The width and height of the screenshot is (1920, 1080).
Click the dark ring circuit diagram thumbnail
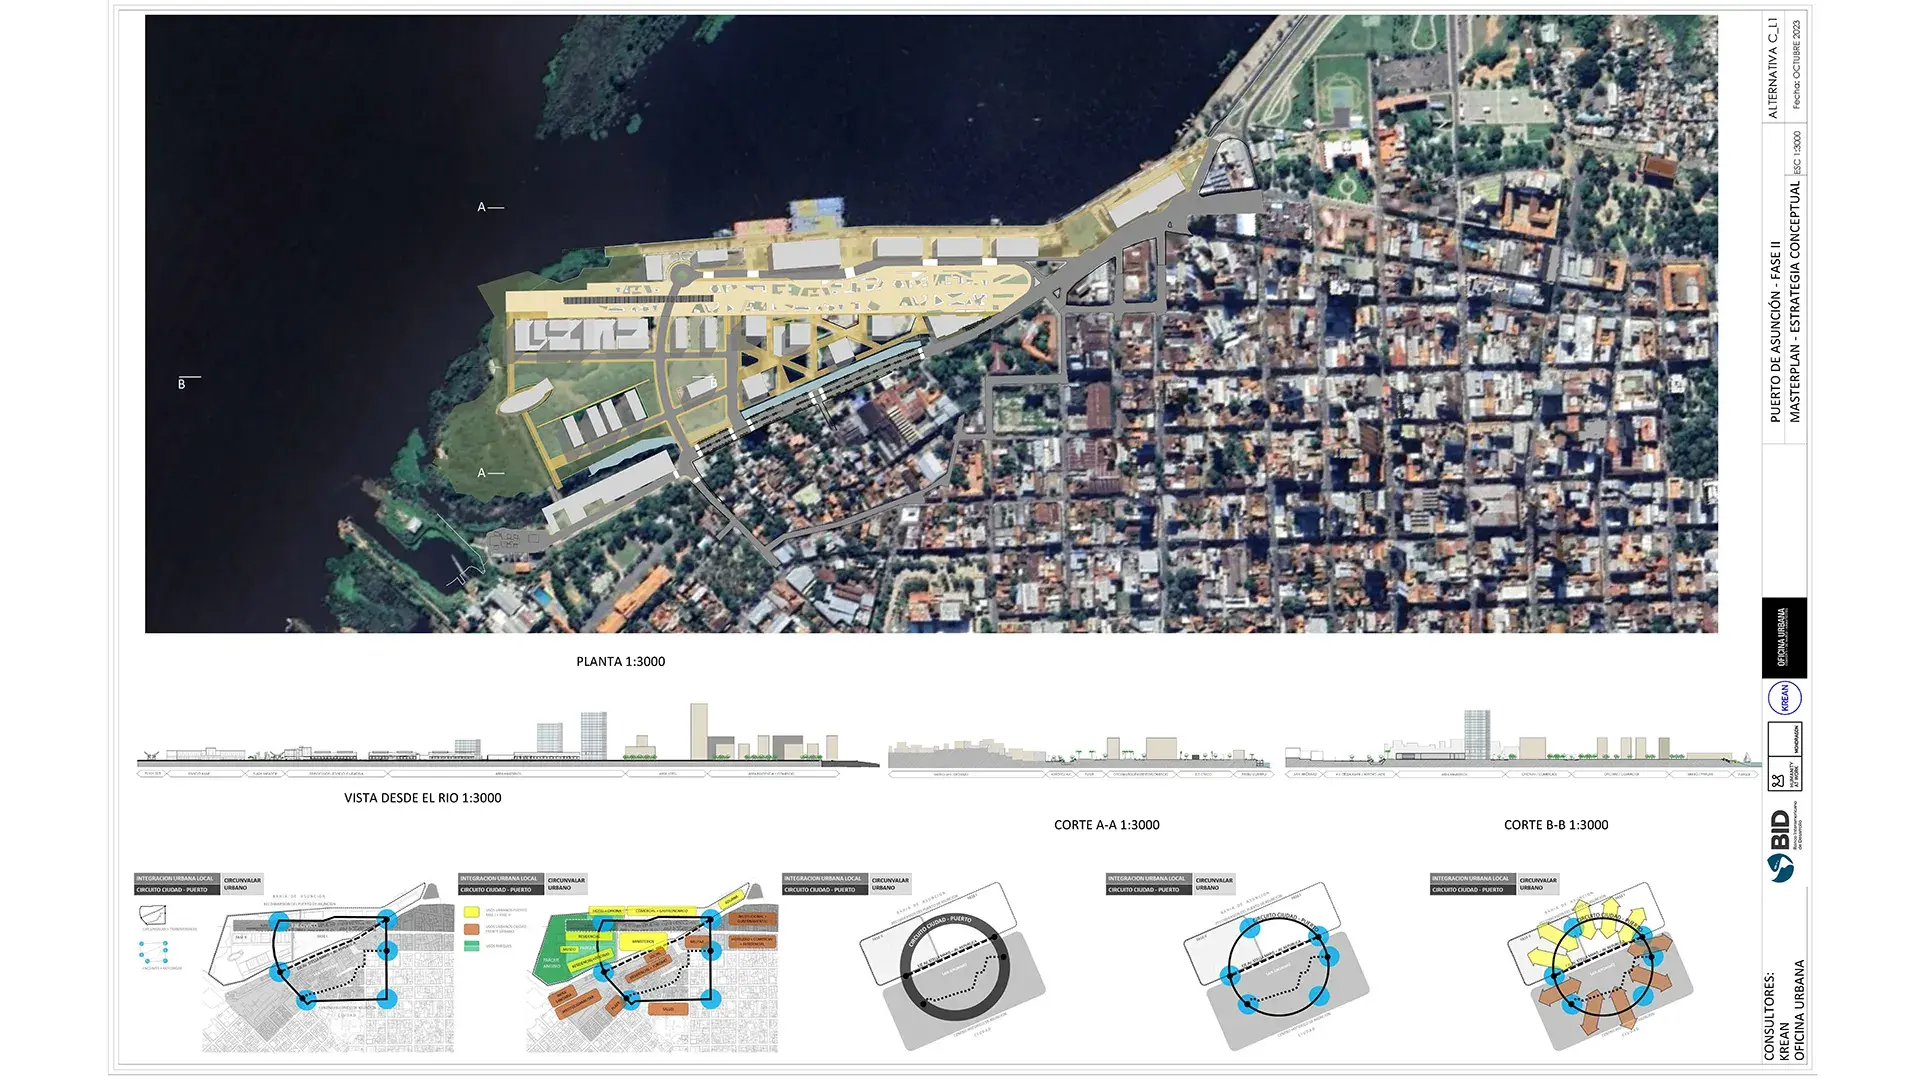(954, 966)
